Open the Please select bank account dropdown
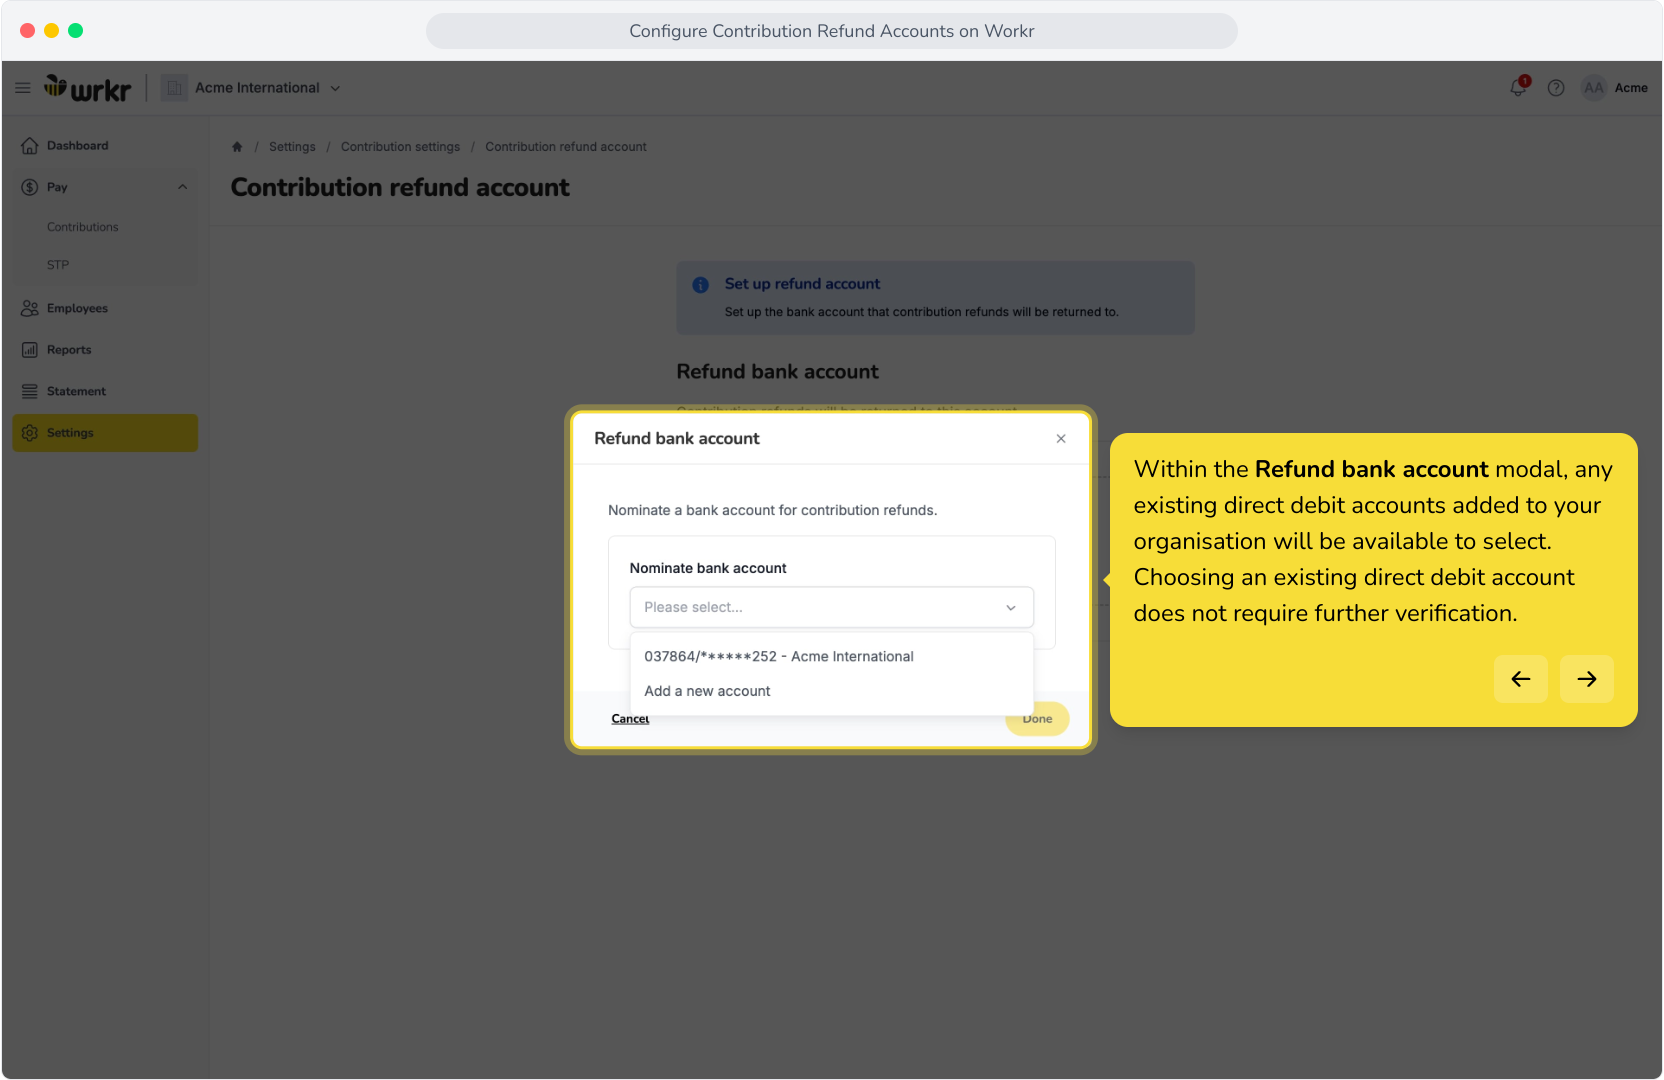Screen dimensions: 1664x1080 click(x=832, y=607)
